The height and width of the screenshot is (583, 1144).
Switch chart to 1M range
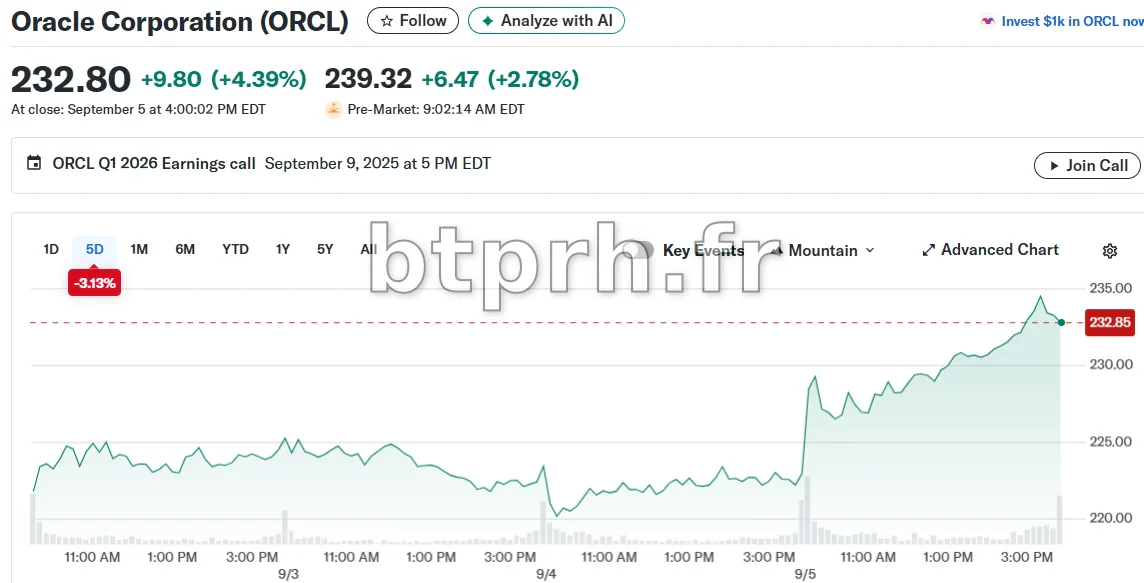[x=139, y=249]
